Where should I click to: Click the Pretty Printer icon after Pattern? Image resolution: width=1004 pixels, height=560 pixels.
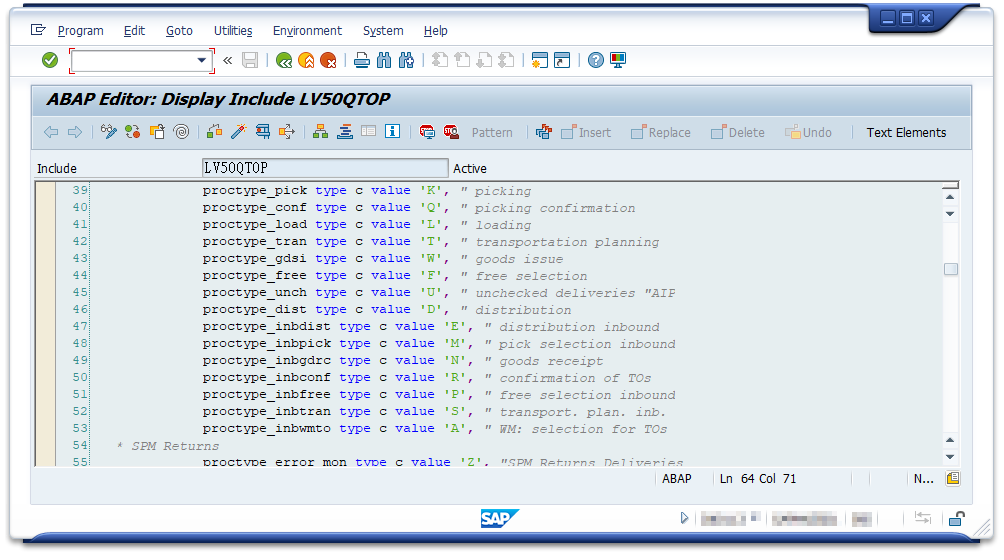coord(544,132)
